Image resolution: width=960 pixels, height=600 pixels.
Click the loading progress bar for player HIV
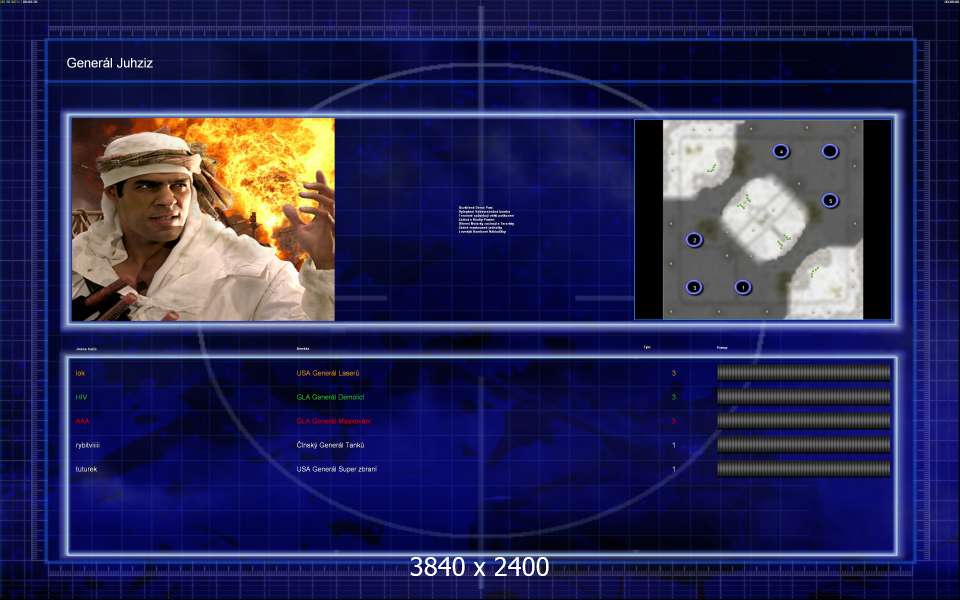(x=803, y=396)
